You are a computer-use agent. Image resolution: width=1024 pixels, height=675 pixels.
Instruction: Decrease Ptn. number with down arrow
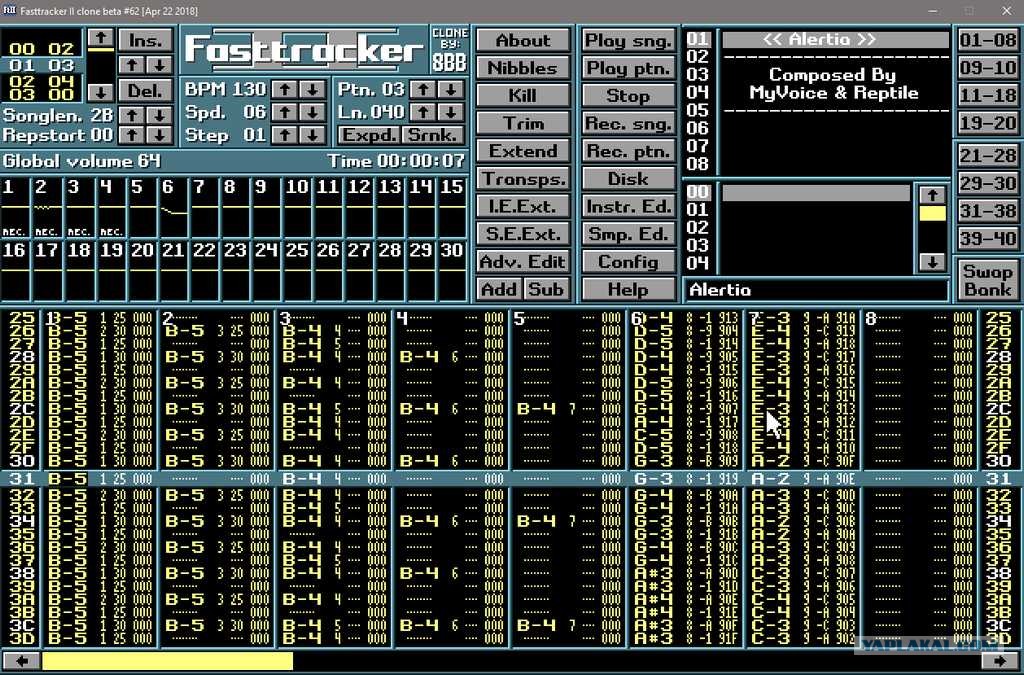451,89
